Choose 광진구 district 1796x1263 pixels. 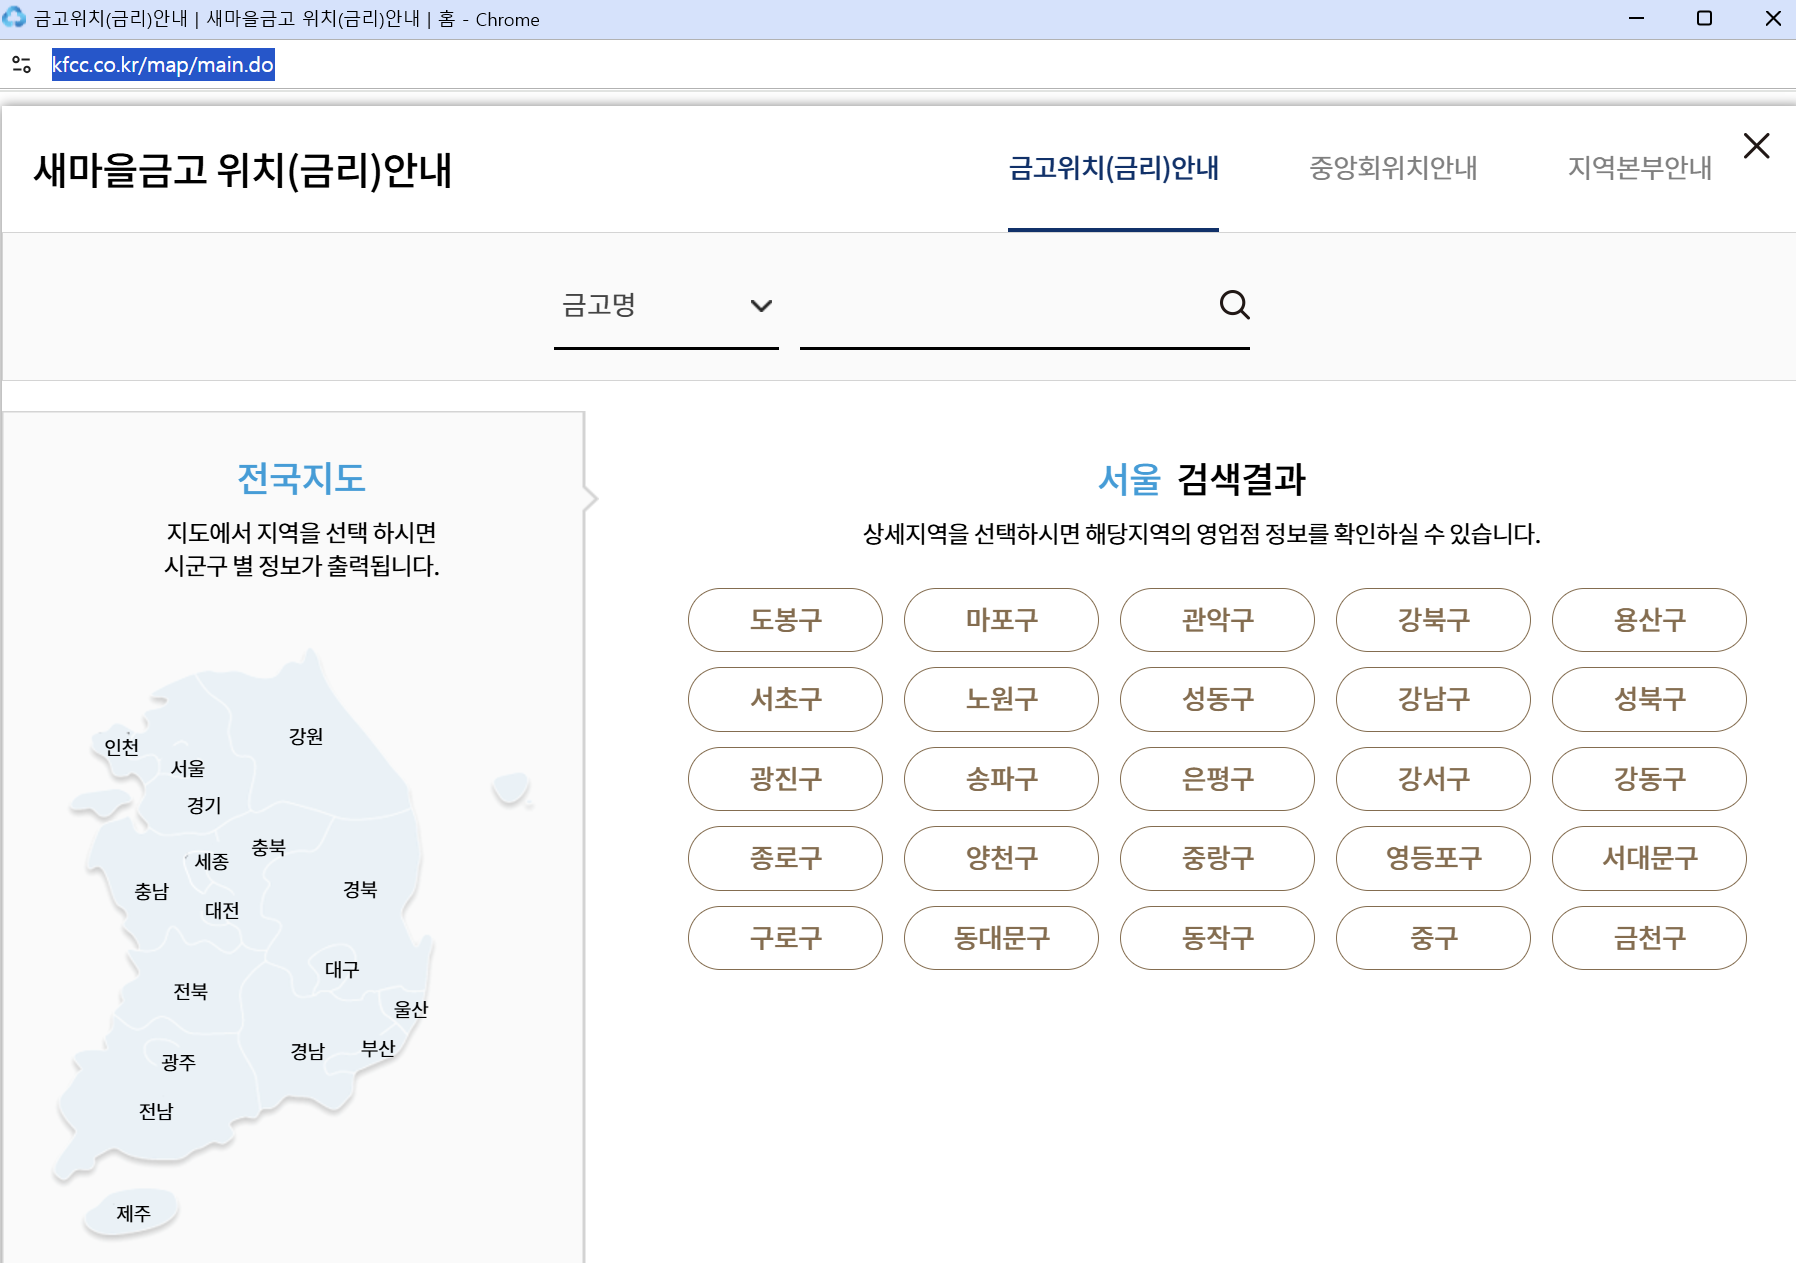[785, 779]
